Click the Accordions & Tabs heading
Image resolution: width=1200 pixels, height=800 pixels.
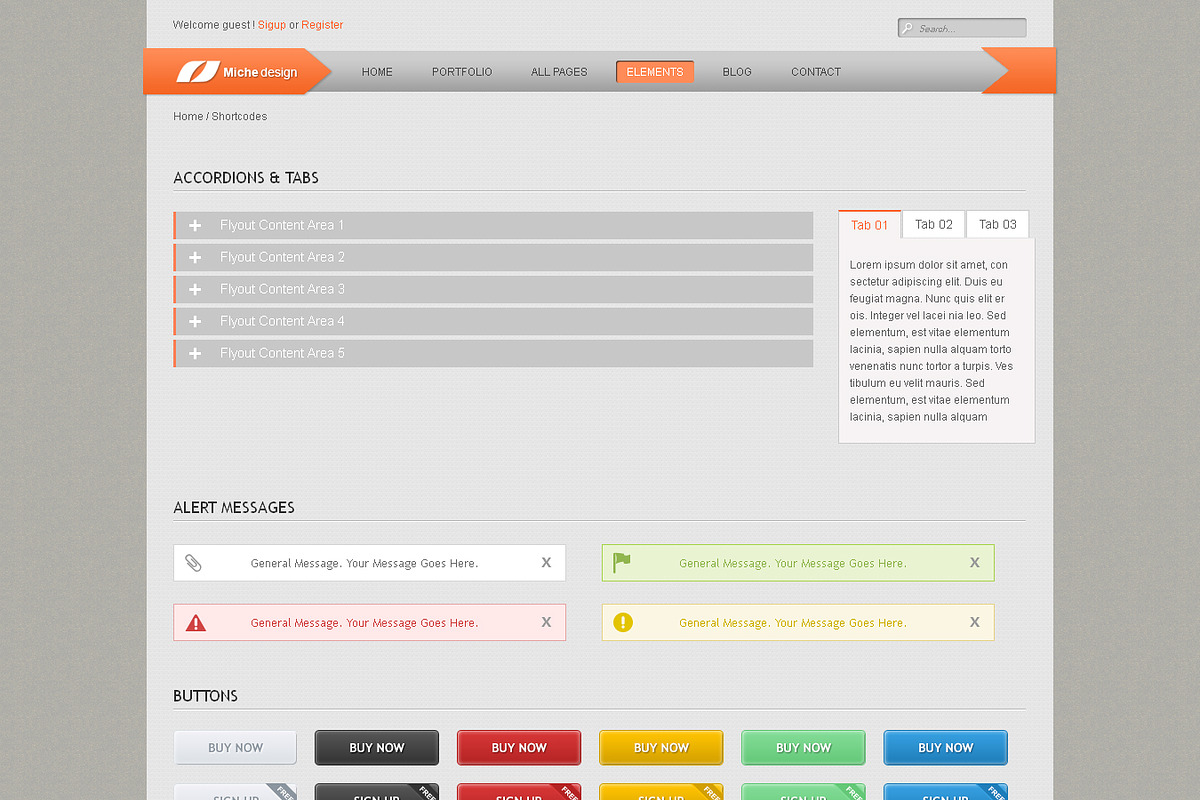[x=246, y=178]
